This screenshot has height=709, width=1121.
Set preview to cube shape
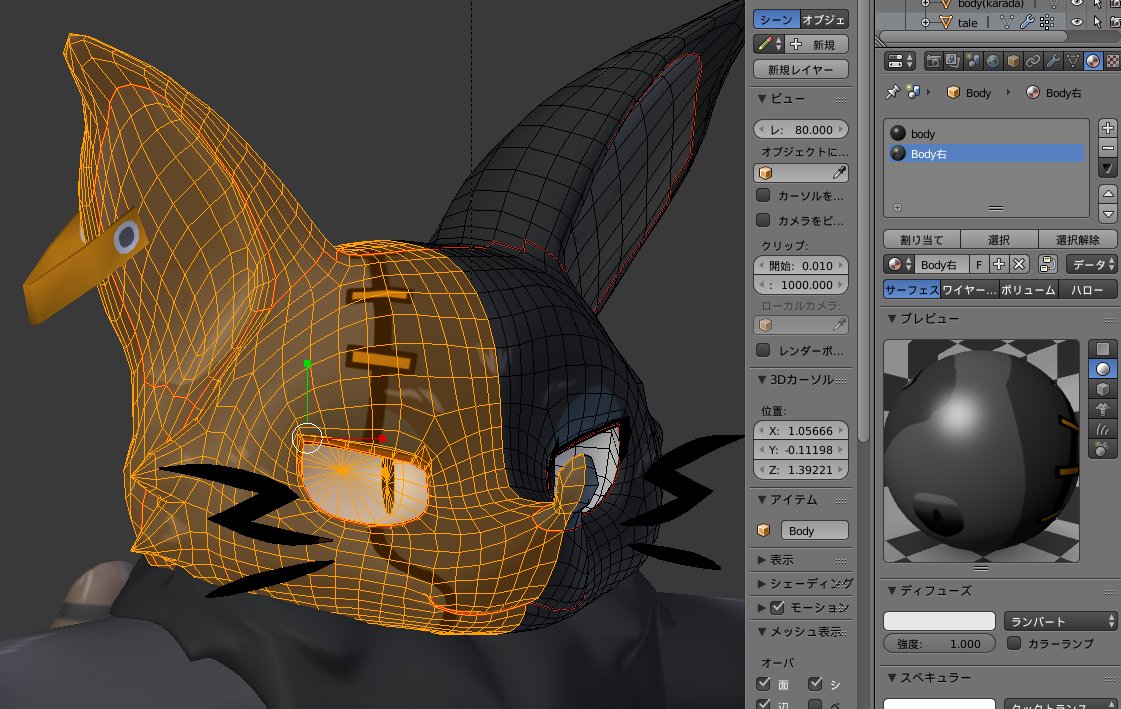[x=1103, y=390]
